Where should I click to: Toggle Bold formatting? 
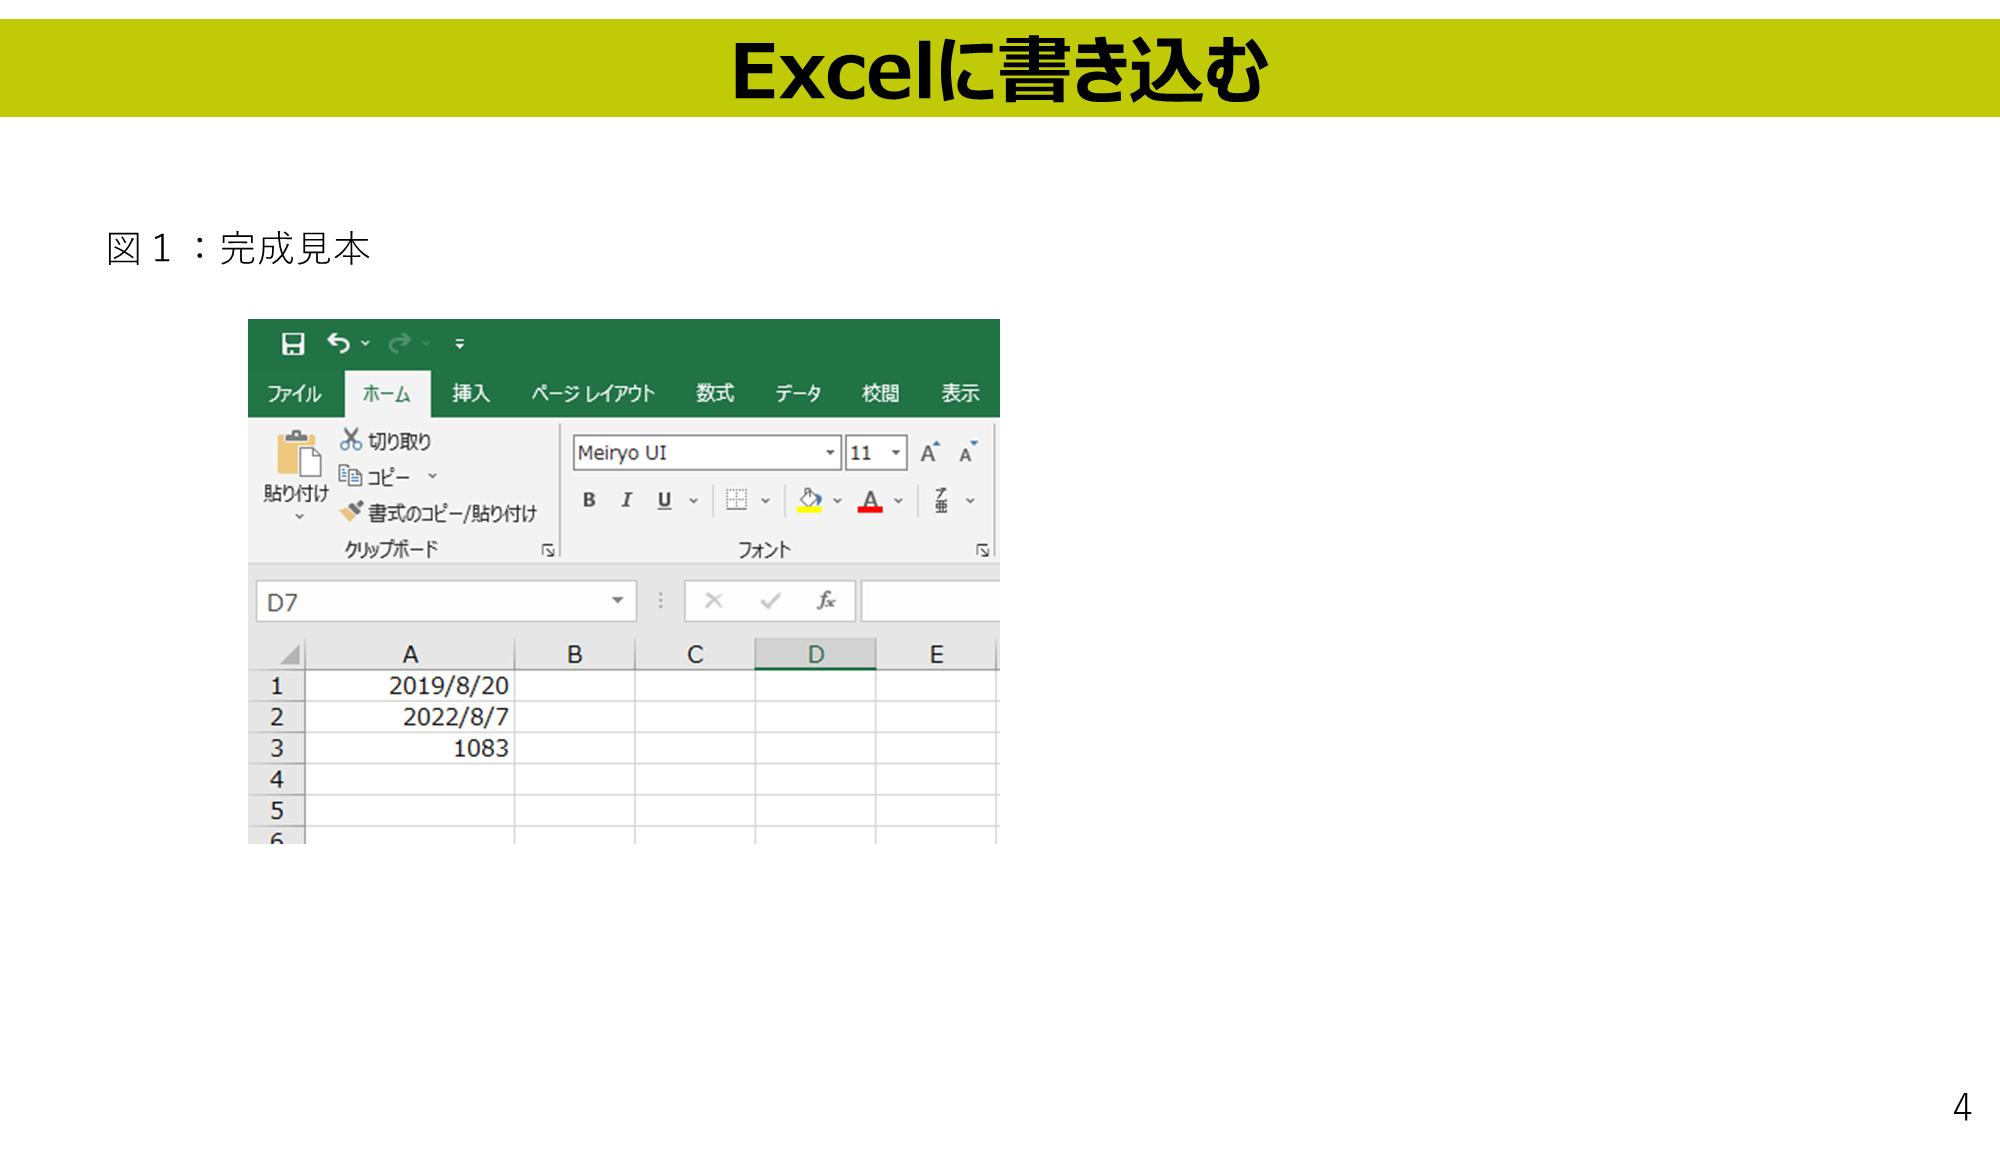[x=590, y=500]
